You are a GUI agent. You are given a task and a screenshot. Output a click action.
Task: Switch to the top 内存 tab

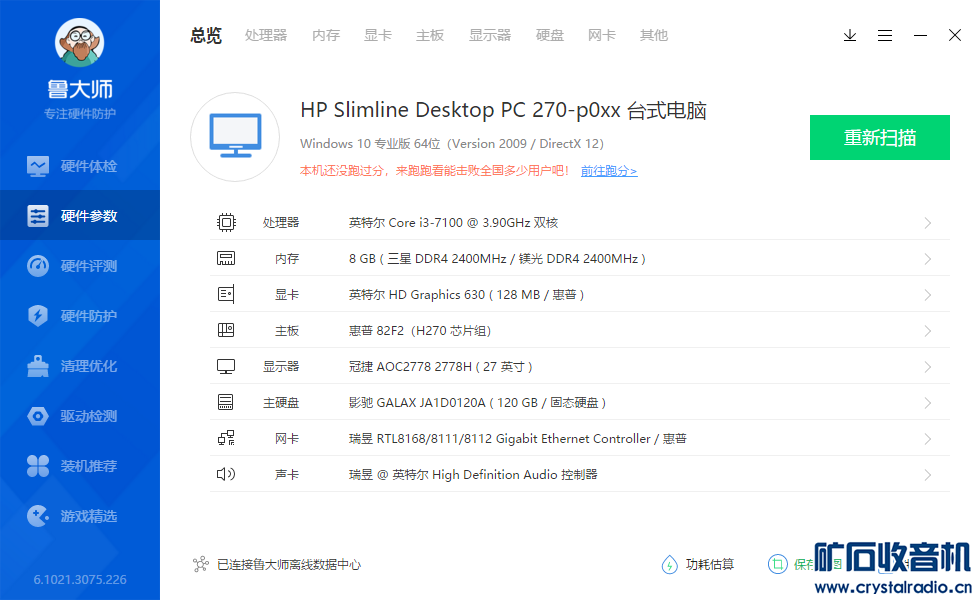[326, 36]
